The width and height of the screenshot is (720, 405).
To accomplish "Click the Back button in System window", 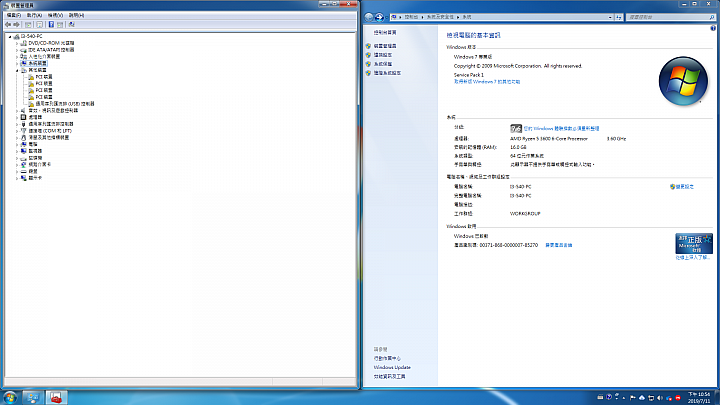I will [x=369, y=17].
